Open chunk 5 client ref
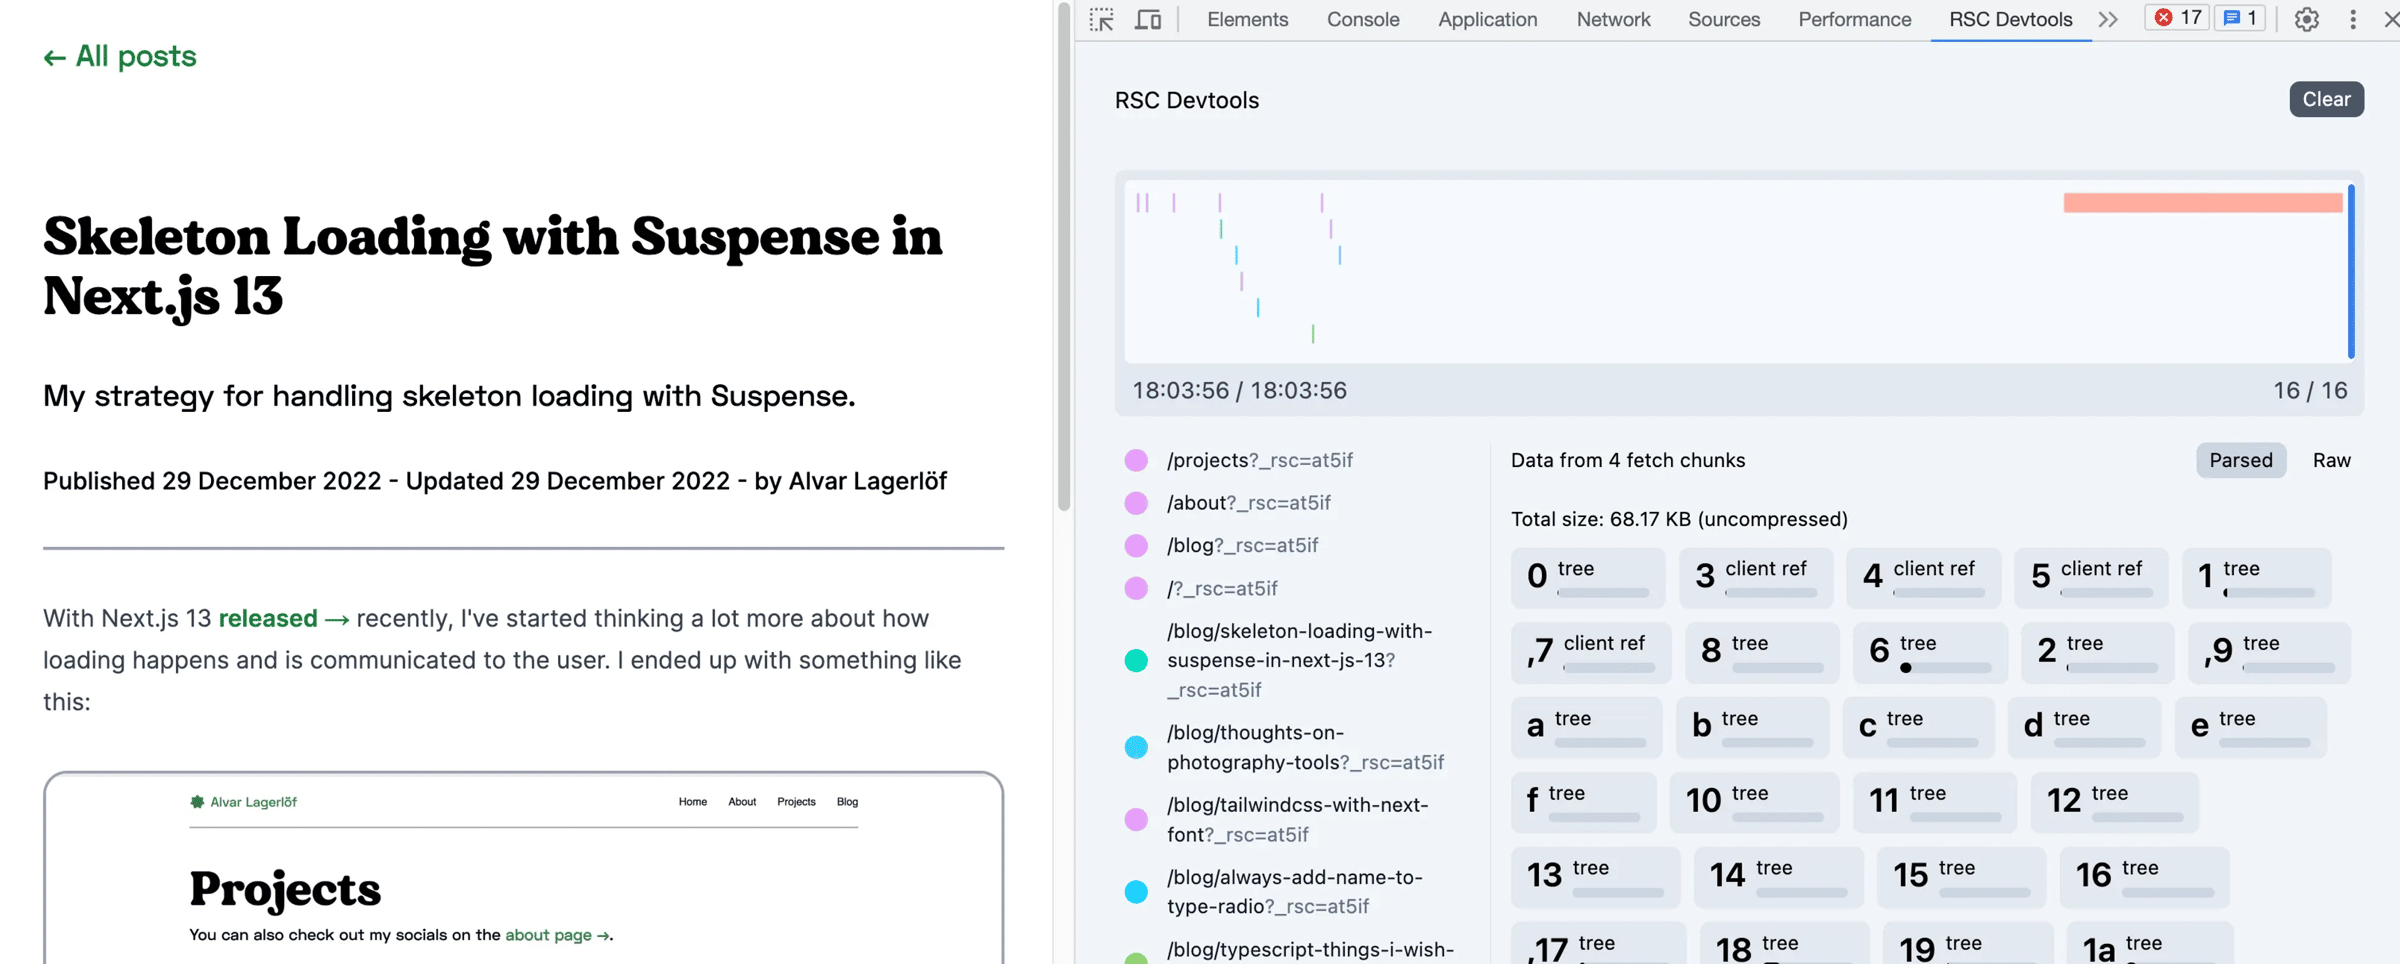This screenshot has width=2400, height=964. [2091, 577]
